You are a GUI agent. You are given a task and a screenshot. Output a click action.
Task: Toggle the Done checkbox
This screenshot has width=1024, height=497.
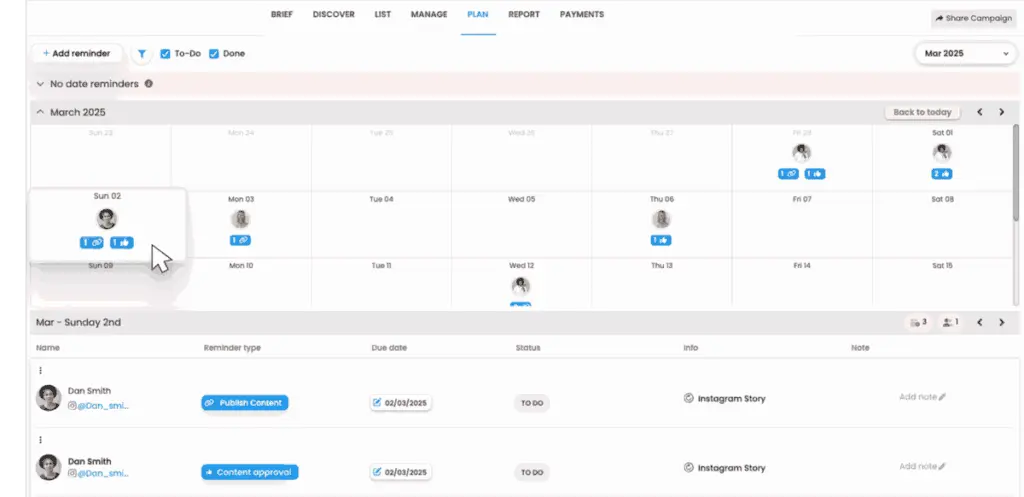214,54
